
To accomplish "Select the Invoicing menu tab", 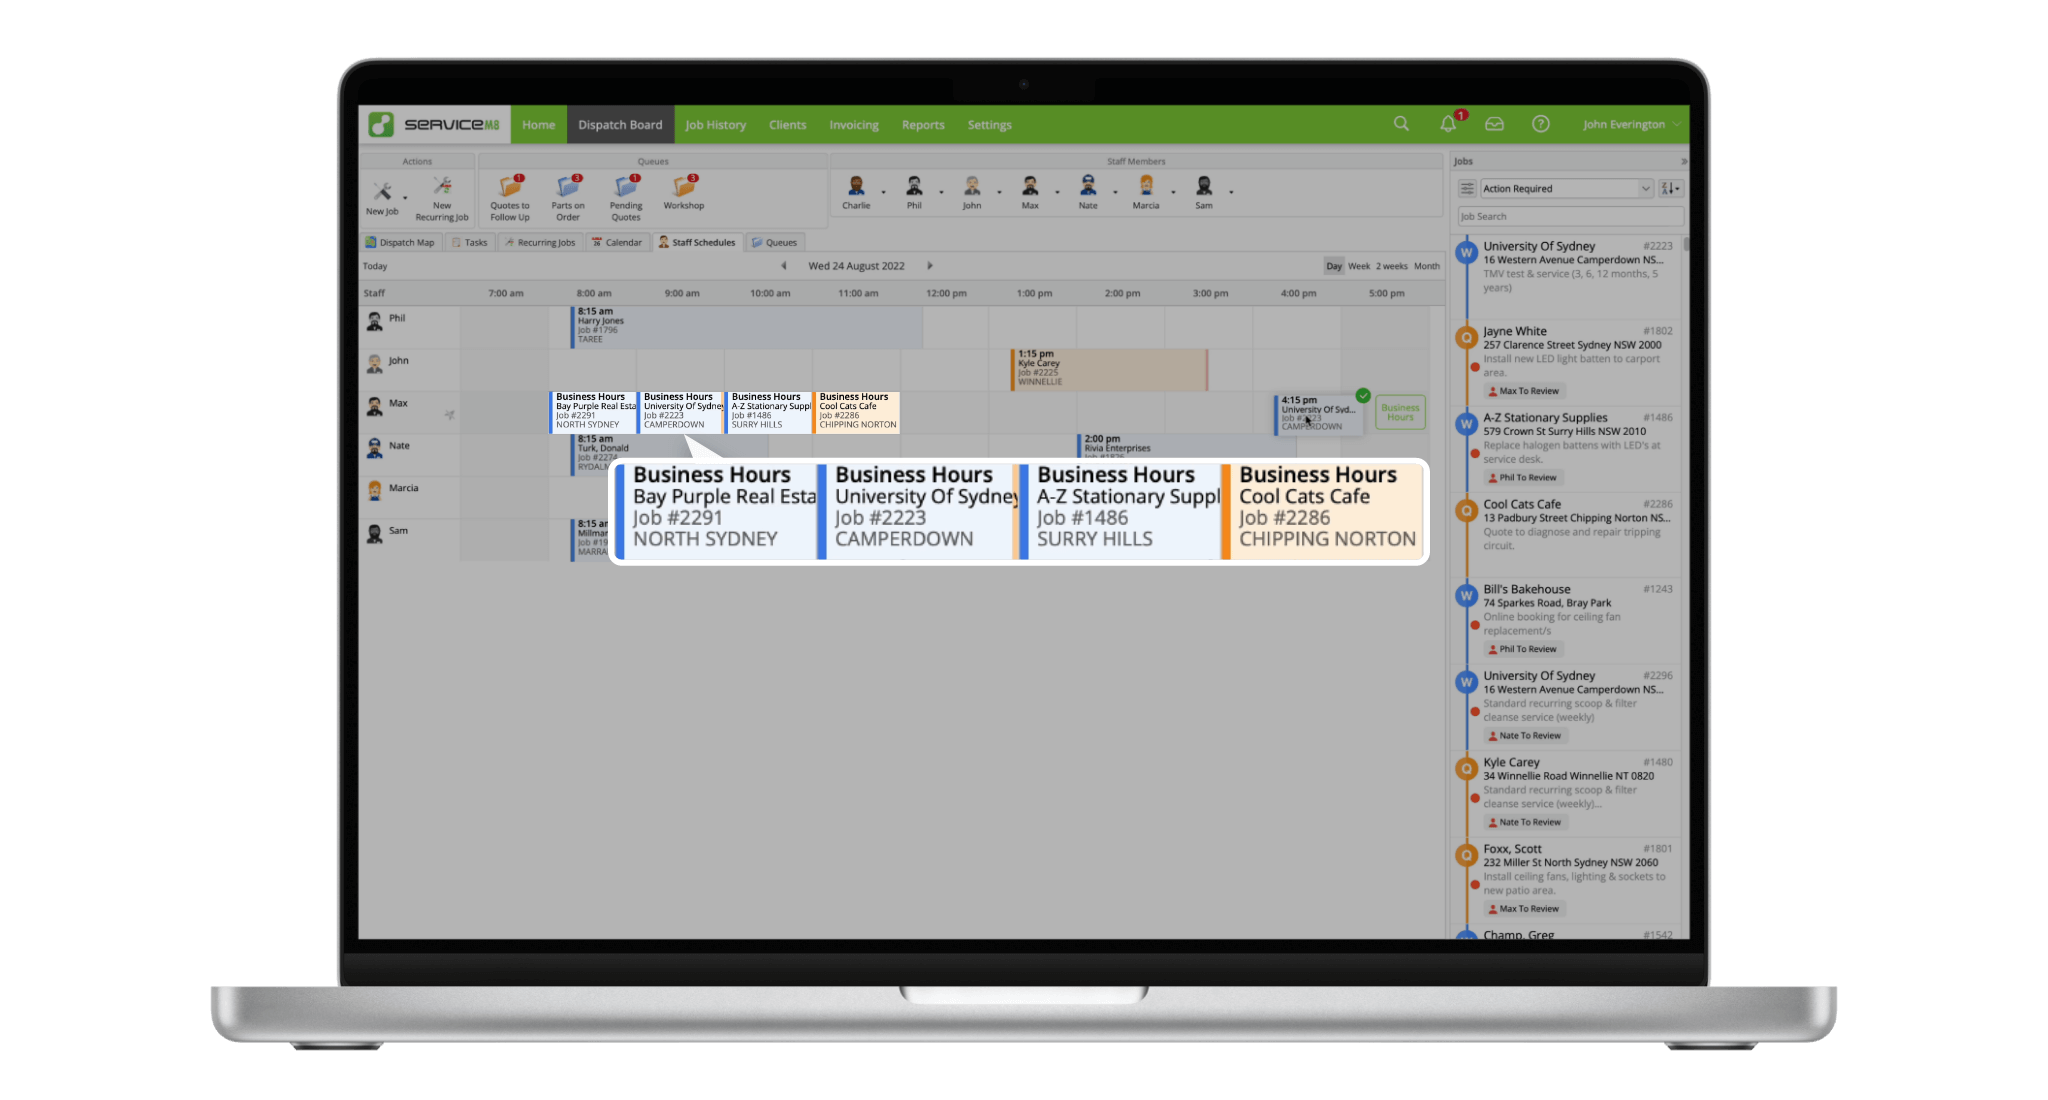I will [x=852, y=125].
